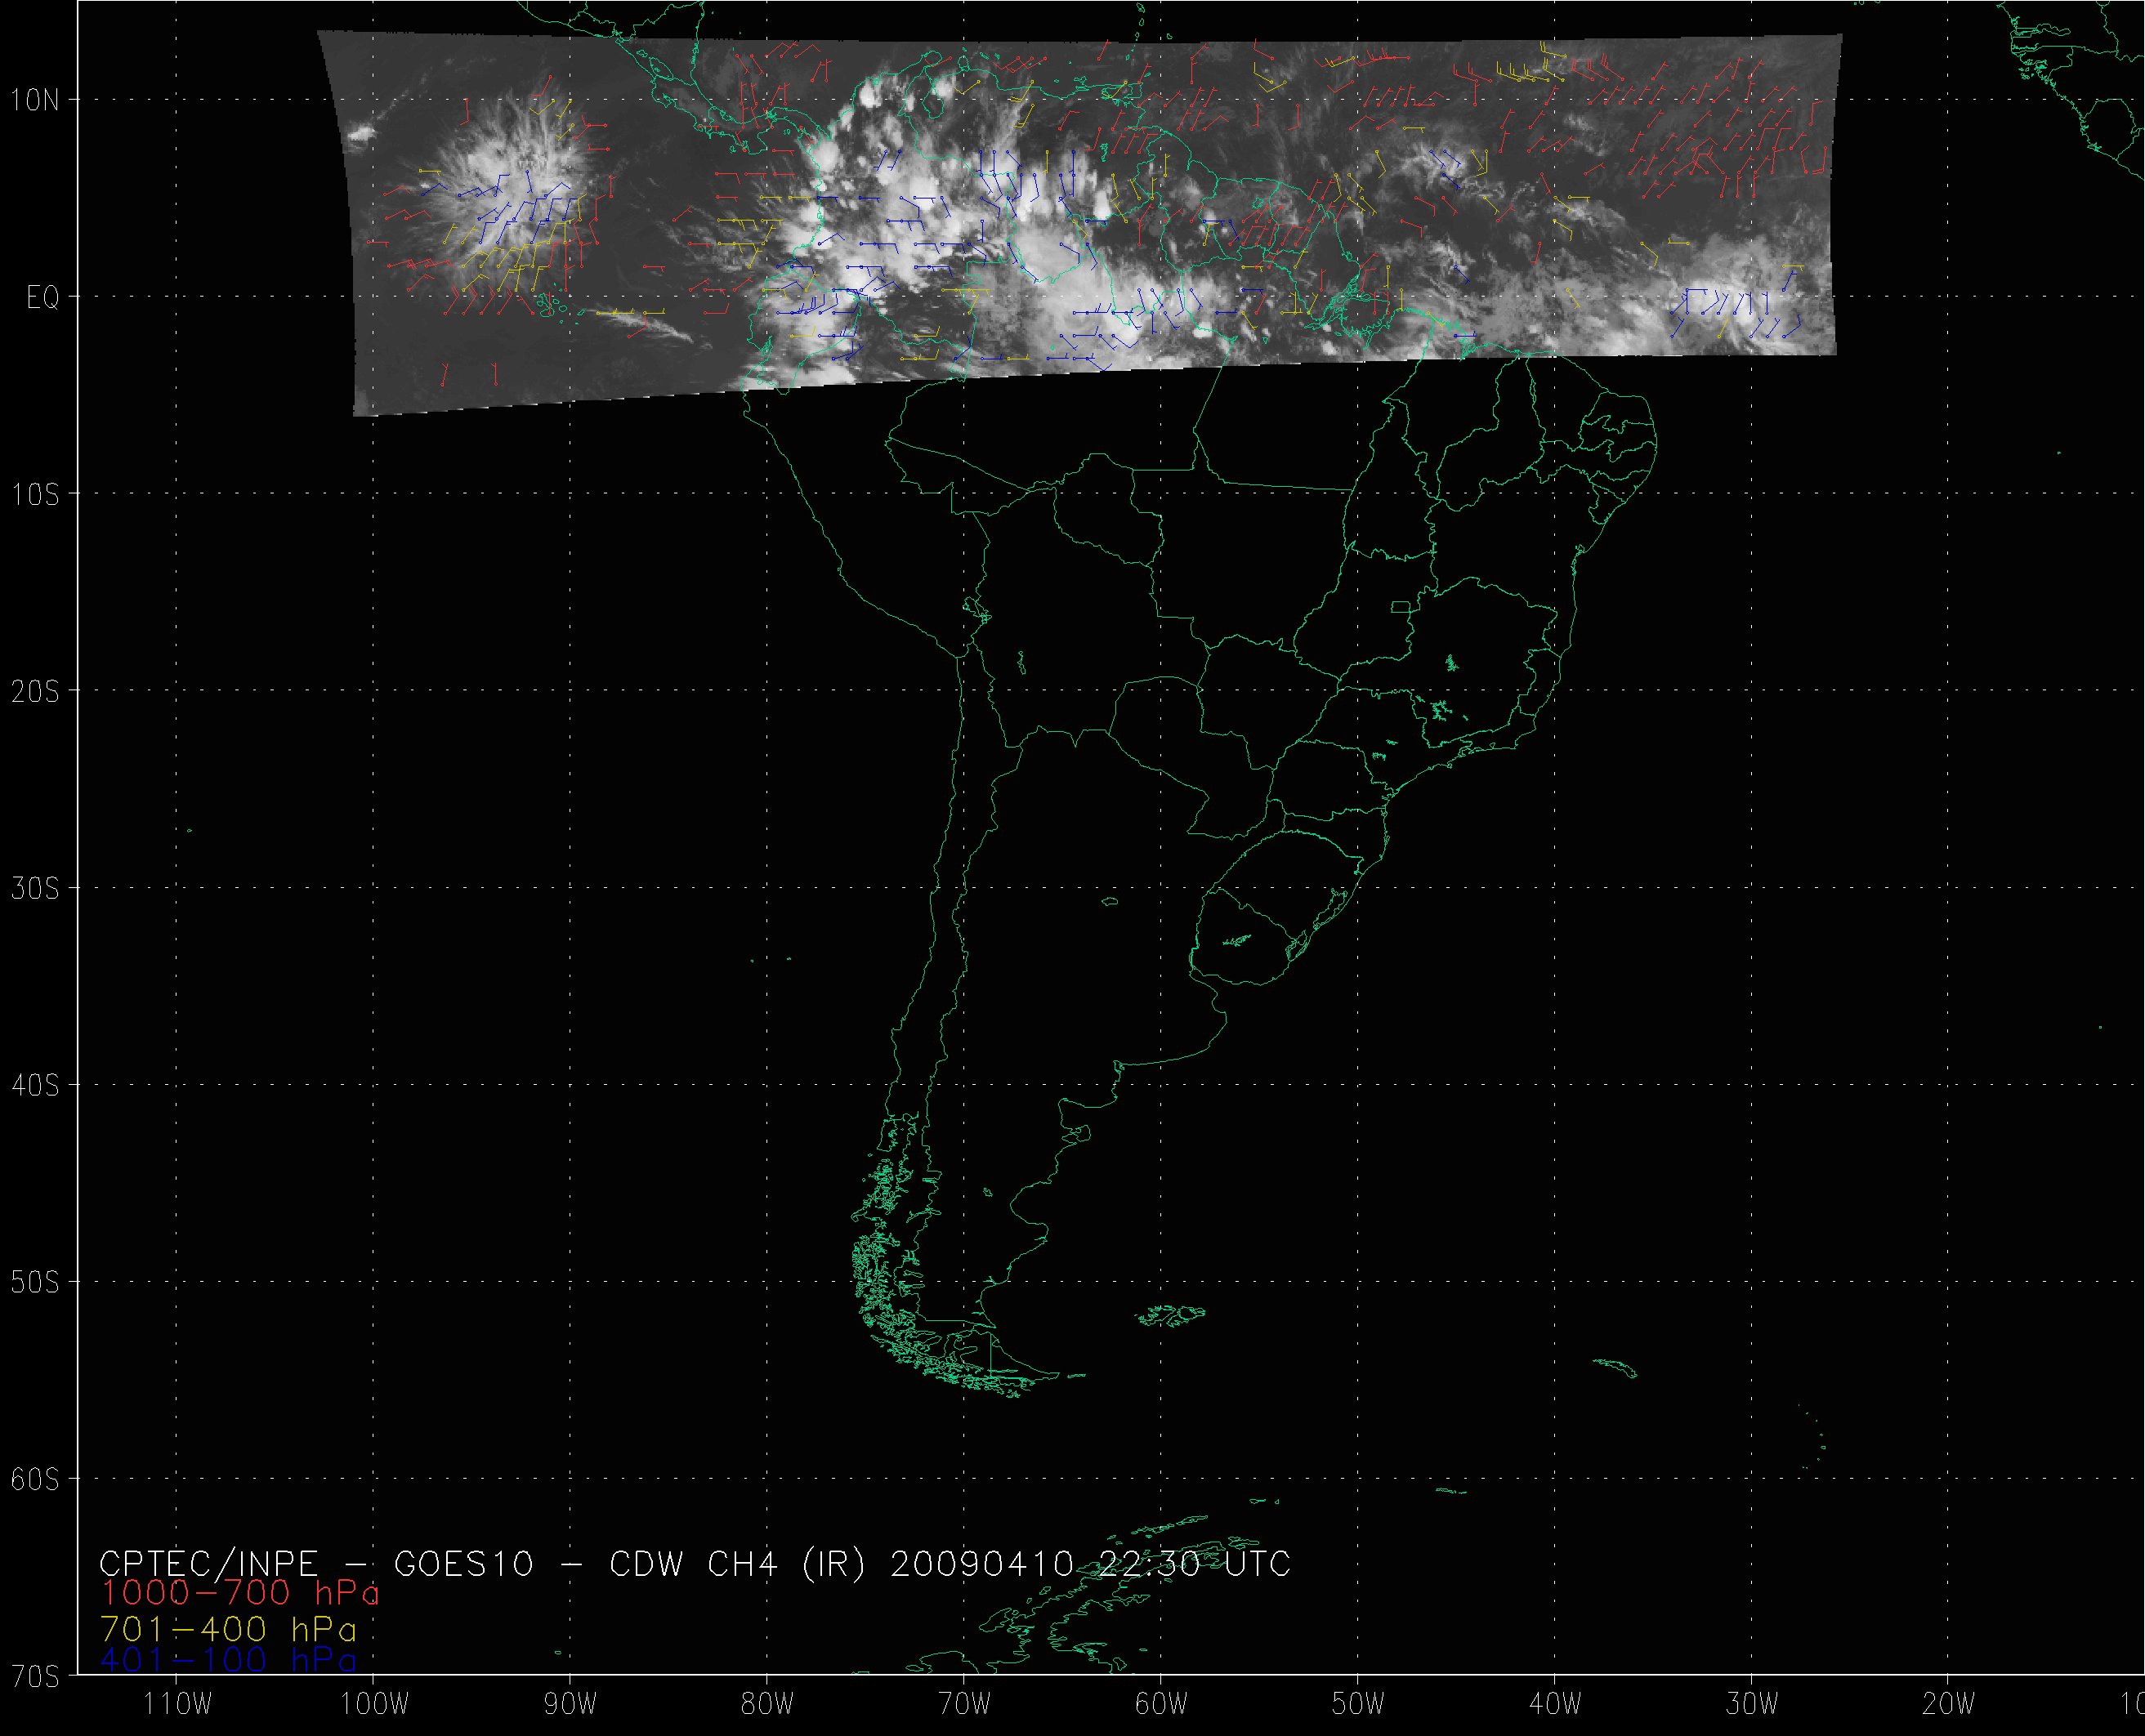Image resolution: width=2145 pixels, height=1736 pixels.
Task: Click the 70W longitude axis label
Action: click(965, 1705)
